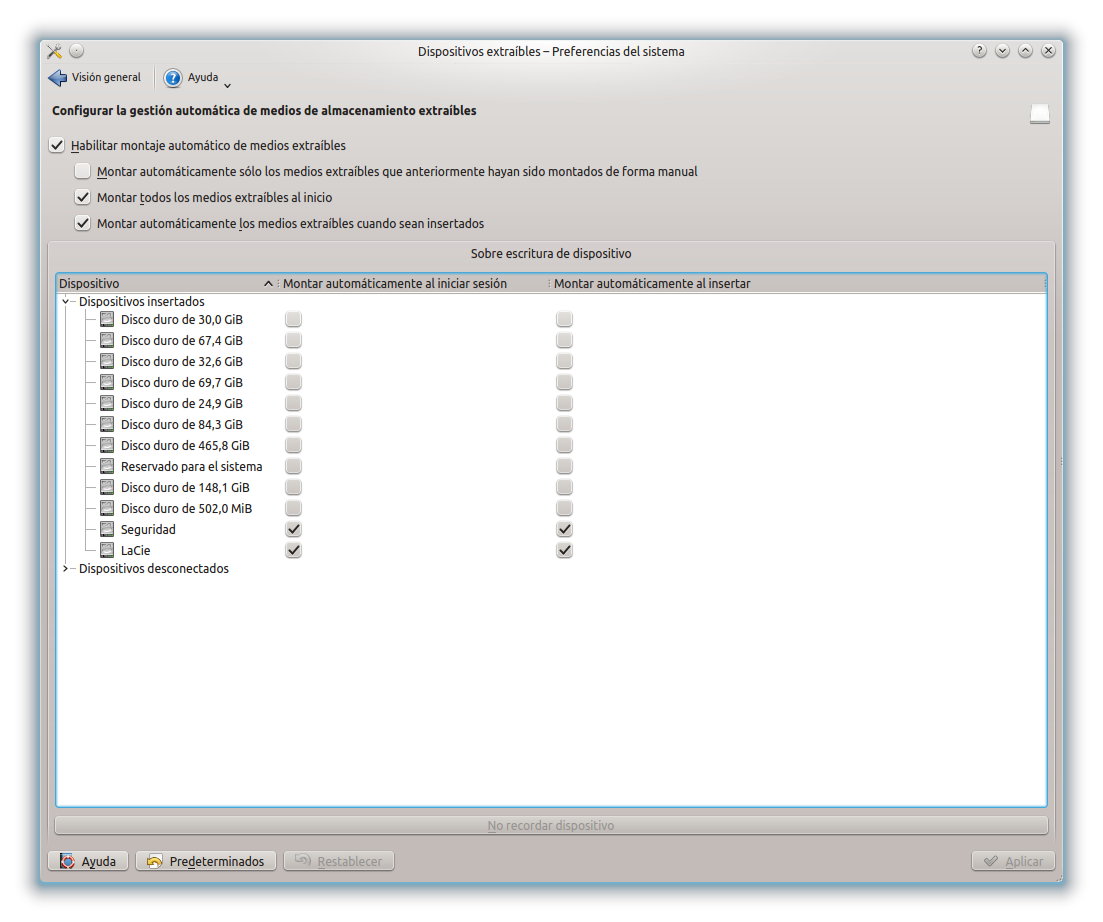Click the drive icon for Disco duro de 148,1 GiB

pos(107,487)
